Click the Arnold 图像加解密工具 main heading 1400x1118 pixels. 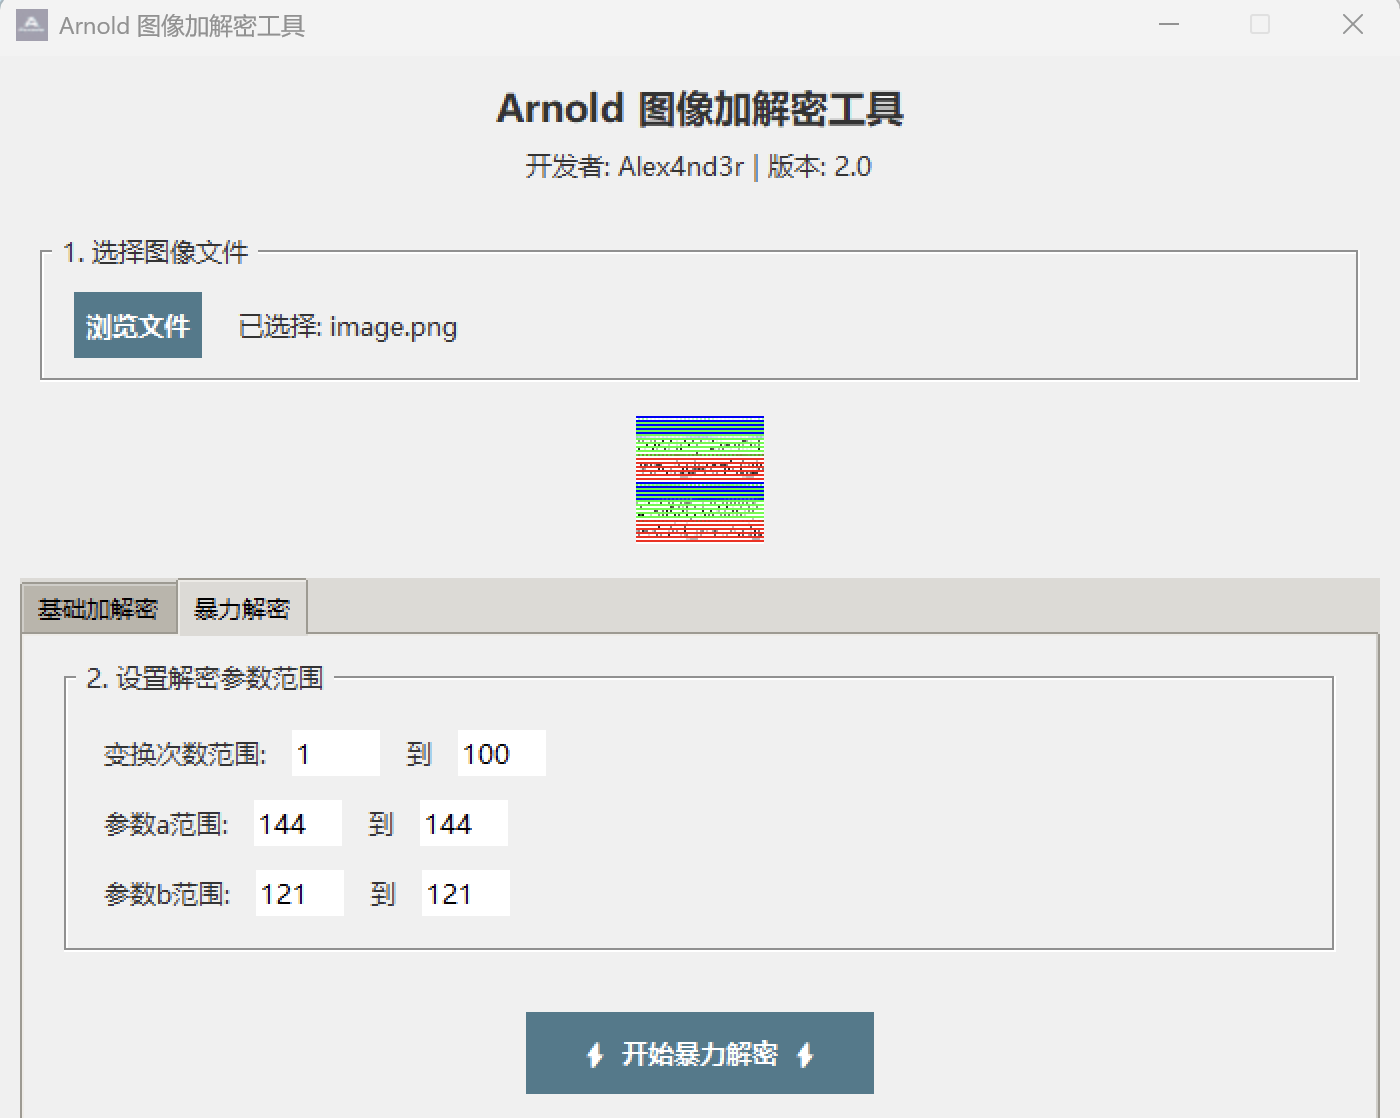700,108
